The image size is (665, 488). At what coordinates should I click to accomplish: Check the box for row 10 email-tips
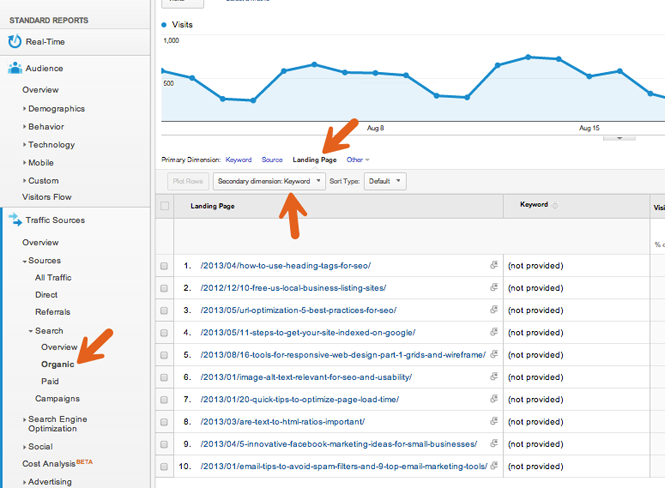[164, 466]
